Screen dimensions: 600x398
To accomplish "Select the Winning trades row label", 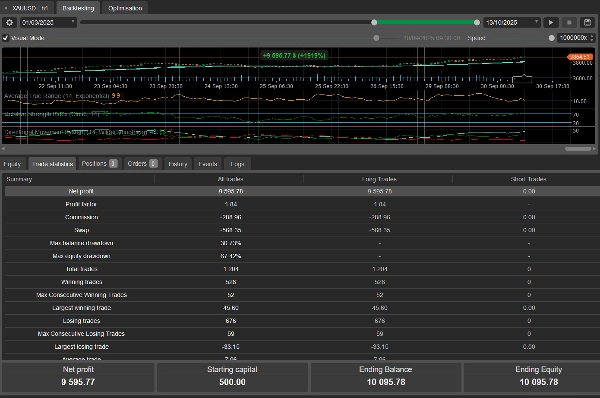I will pos(82,282).
